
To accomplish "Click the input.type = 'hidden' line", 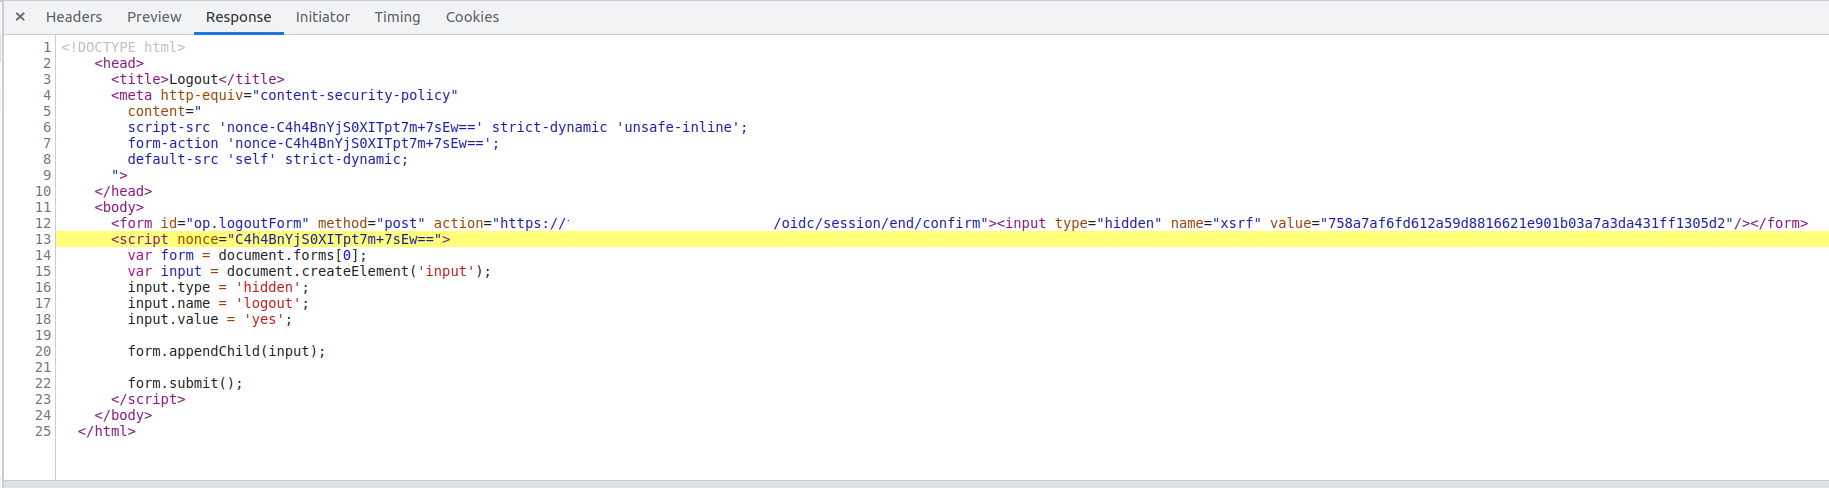I will (x=218, y=287).
